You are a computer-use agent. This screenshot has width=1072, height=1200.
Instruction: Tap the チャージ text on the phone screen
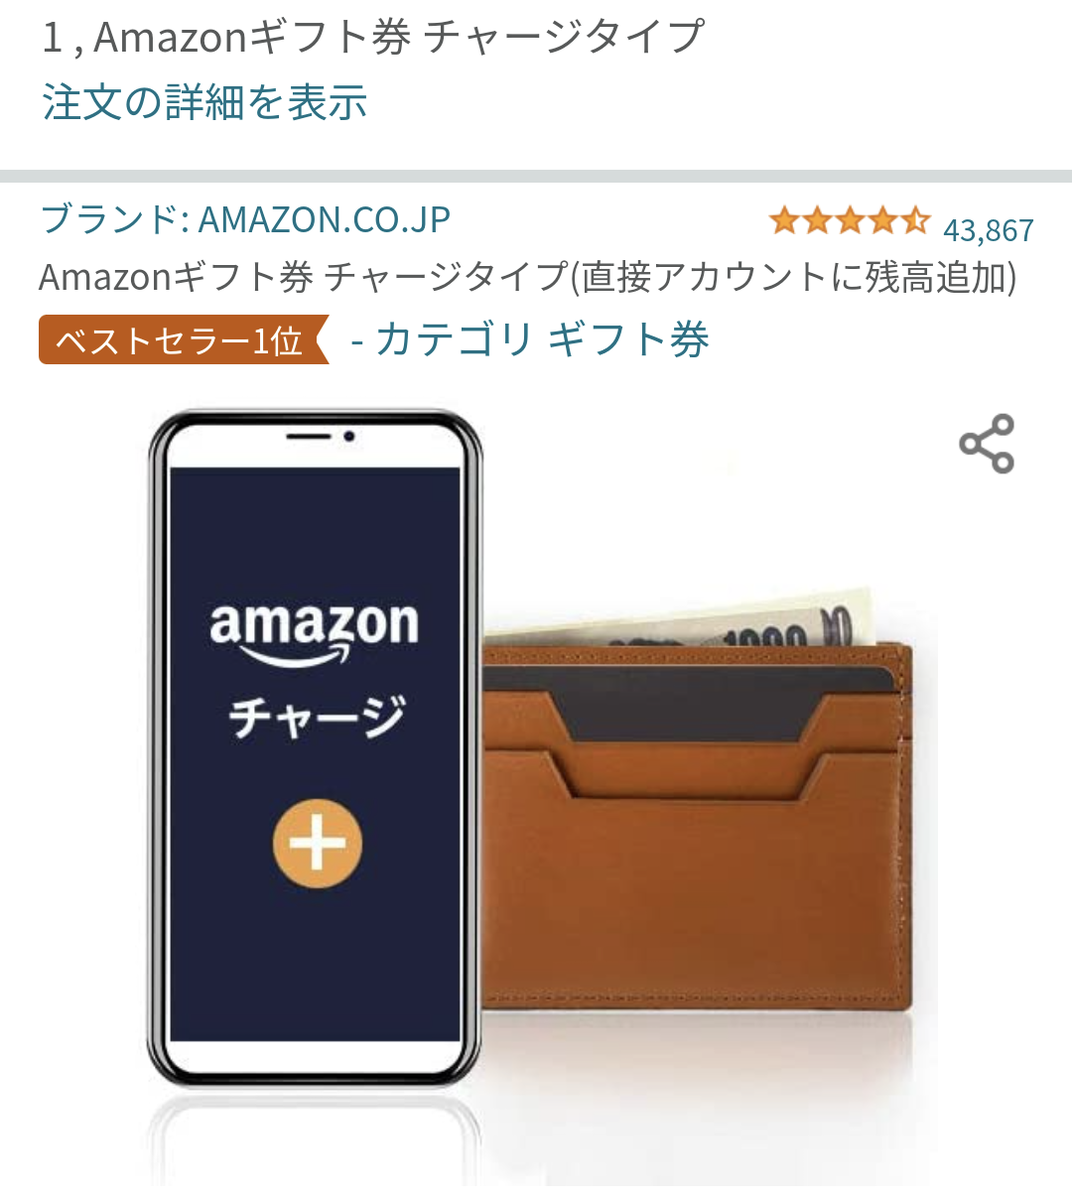[317, 716]
